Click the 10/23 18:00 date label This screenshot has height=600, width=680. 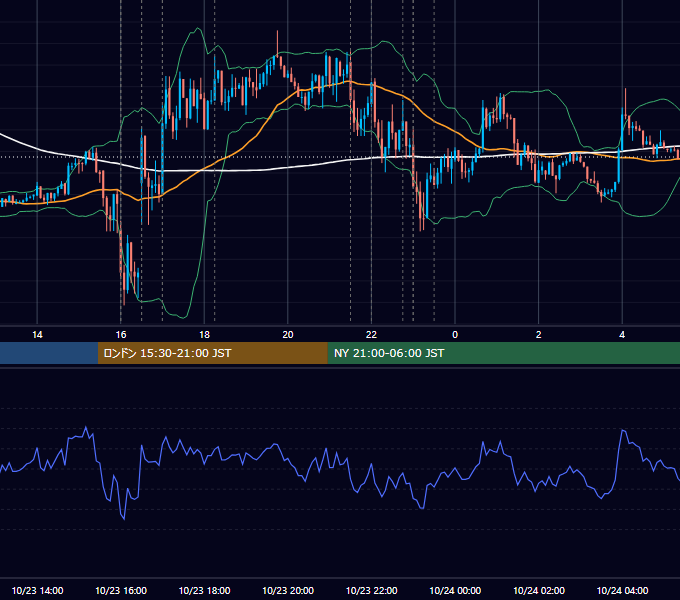pos(204,590)
